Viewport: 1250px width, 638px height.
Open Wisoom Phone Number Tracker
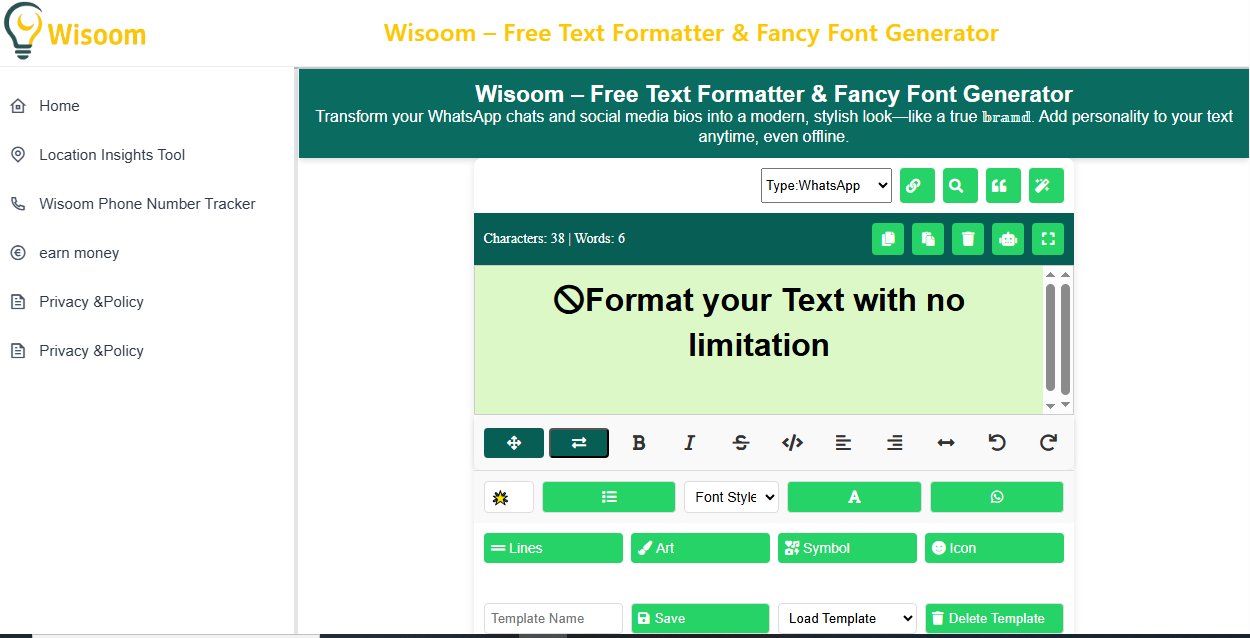[x=147, y=204]
